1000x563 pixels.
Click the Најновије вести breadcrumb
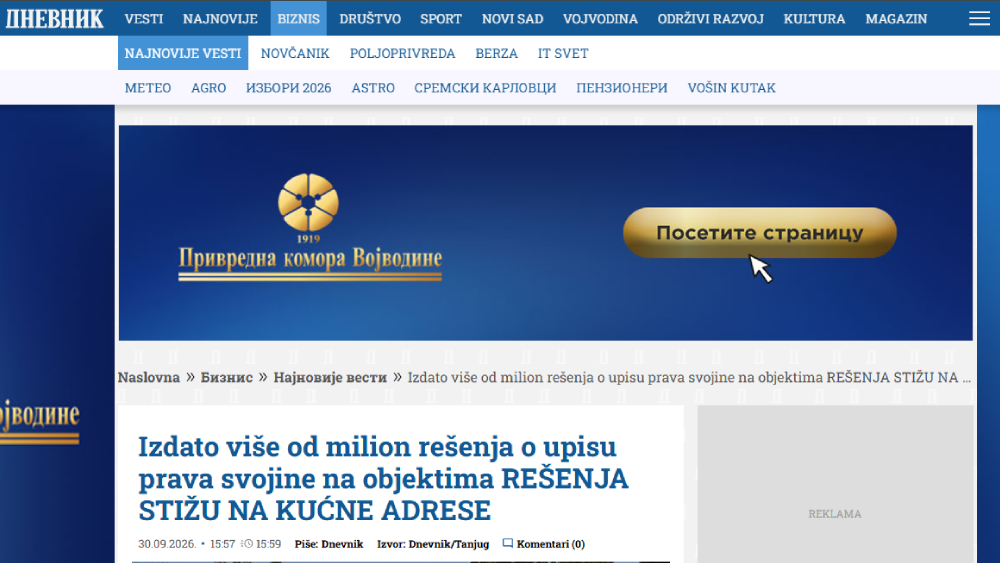coord(330,377)
